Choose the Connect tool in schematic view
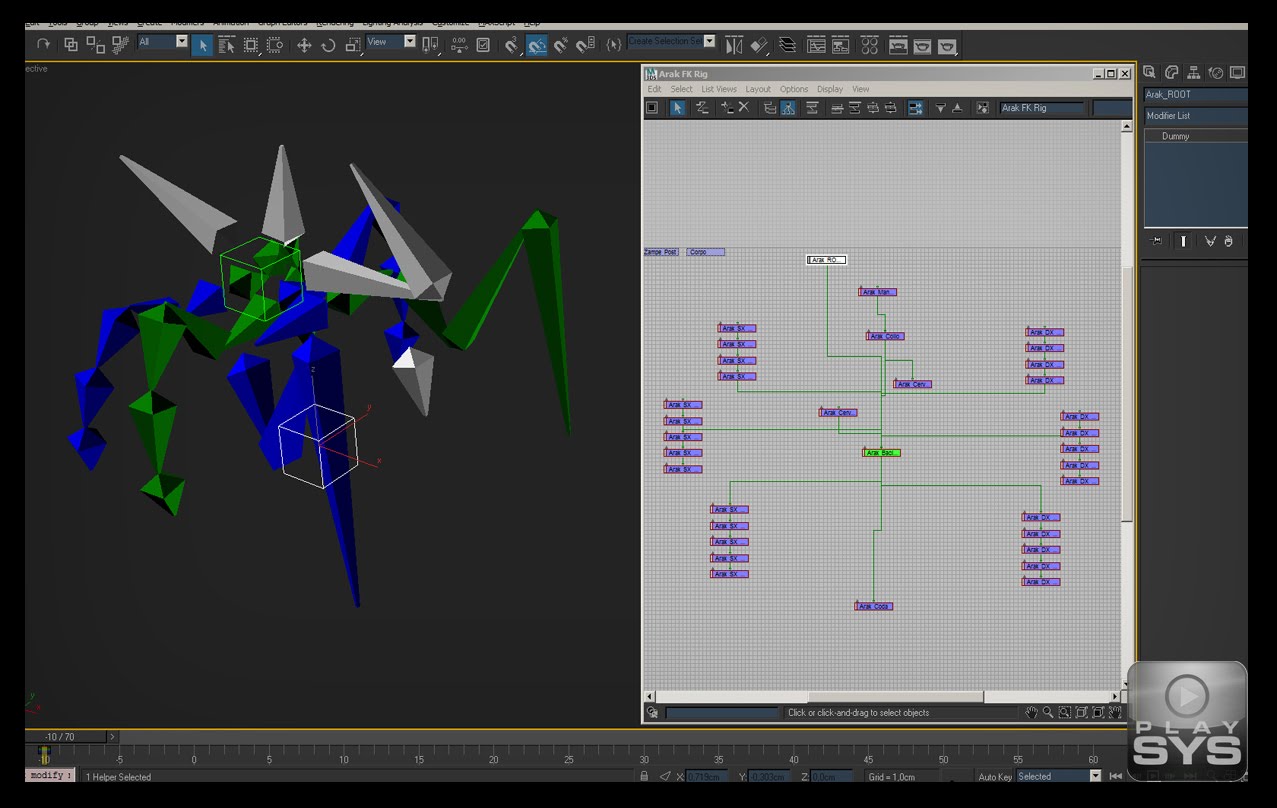 [x=702, y=108]
